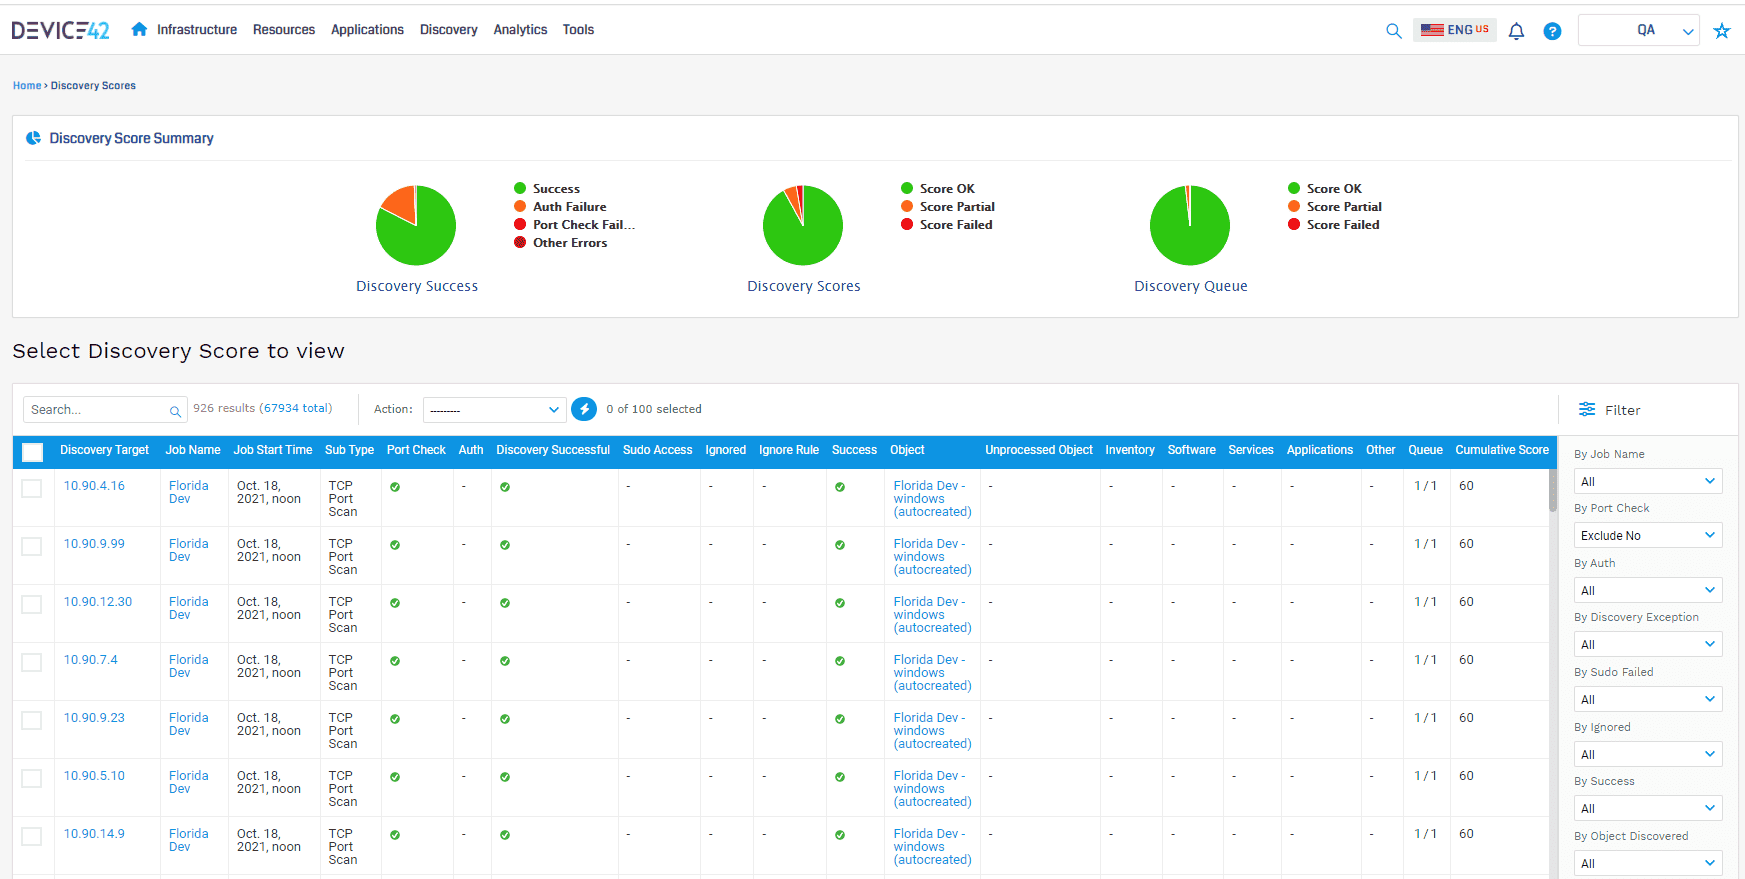
Task: Open the Analytics menu
Action: tap(520, 30)
